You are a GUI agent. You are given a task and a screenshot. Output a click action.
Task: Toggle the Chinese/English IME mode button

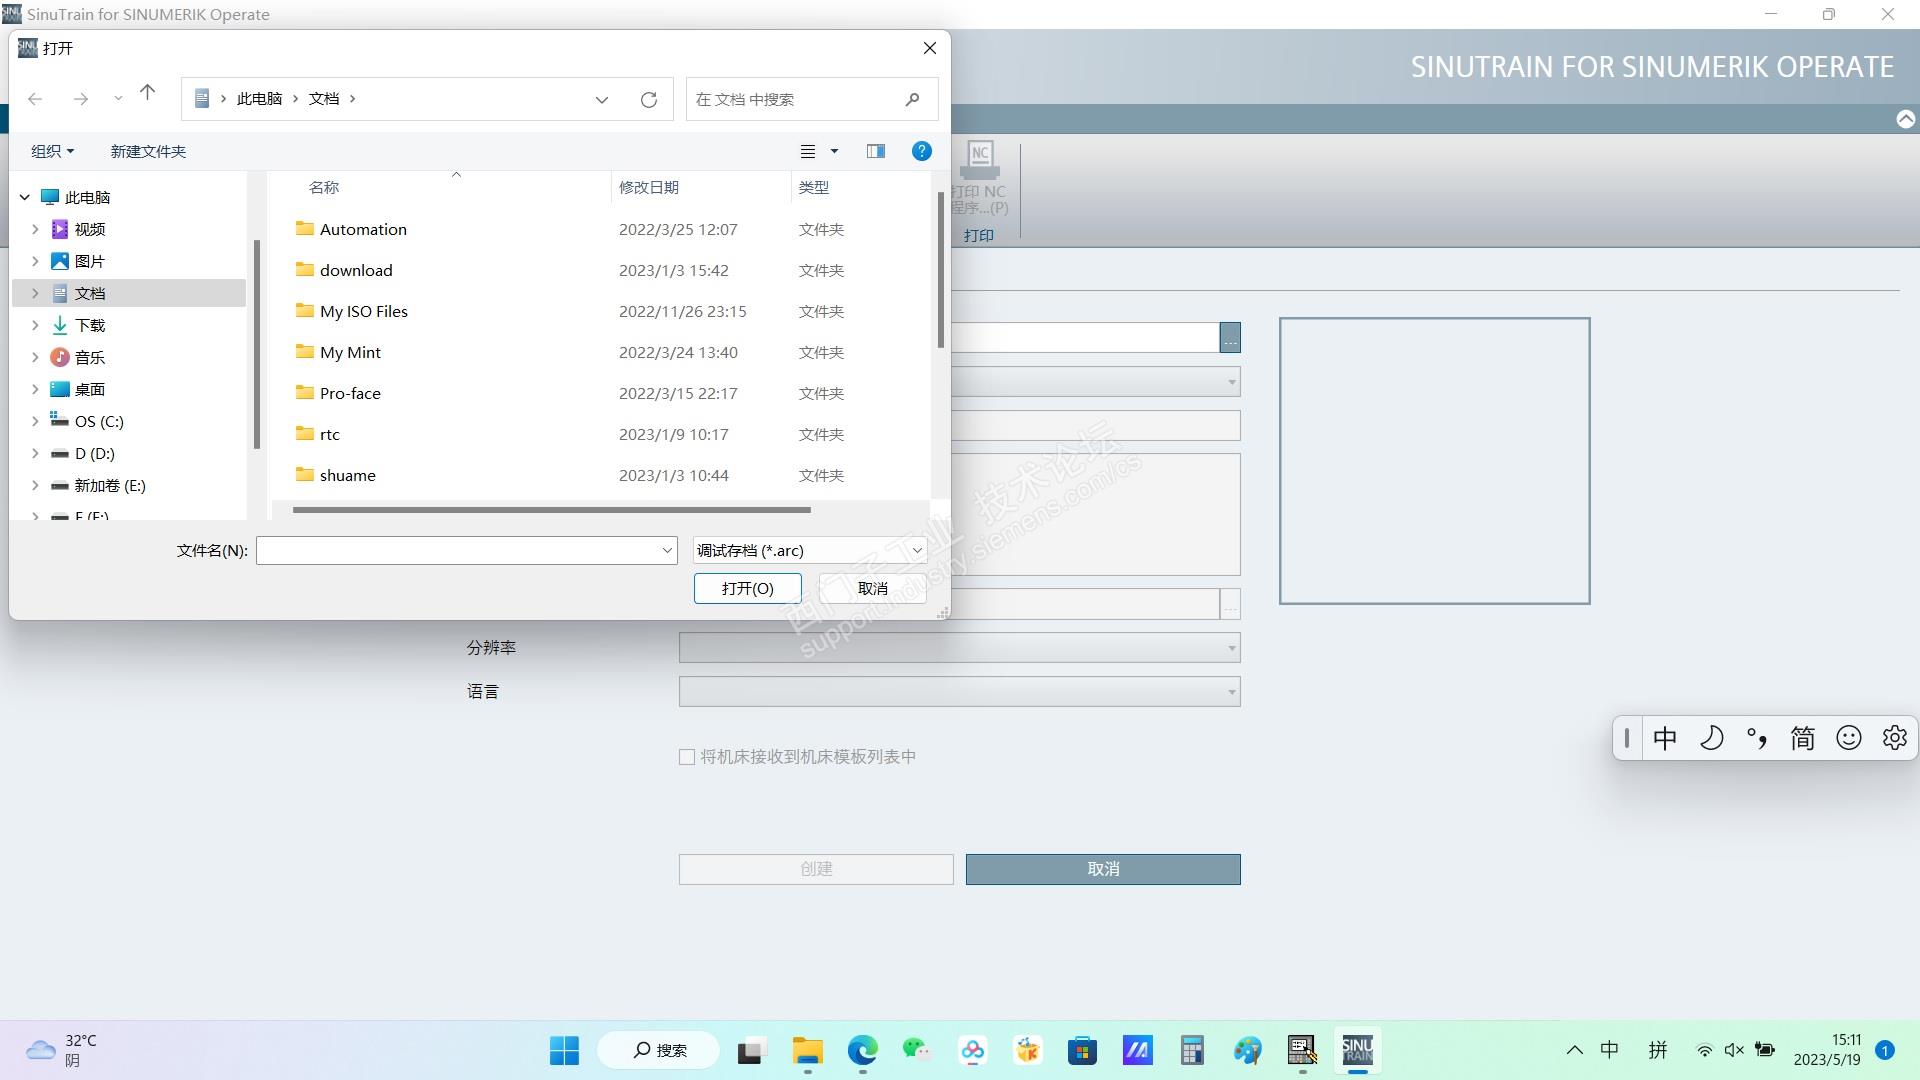1664,738
